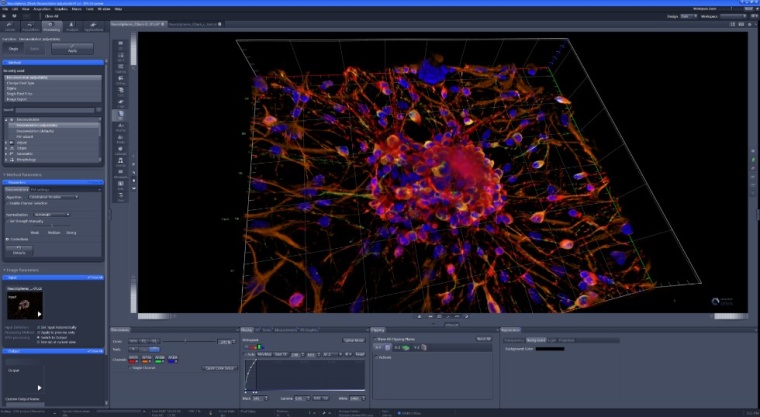The height and width of the screenshot is (417, 760).
Task: Open the Processing tab
Action: [x=50, y=29]
